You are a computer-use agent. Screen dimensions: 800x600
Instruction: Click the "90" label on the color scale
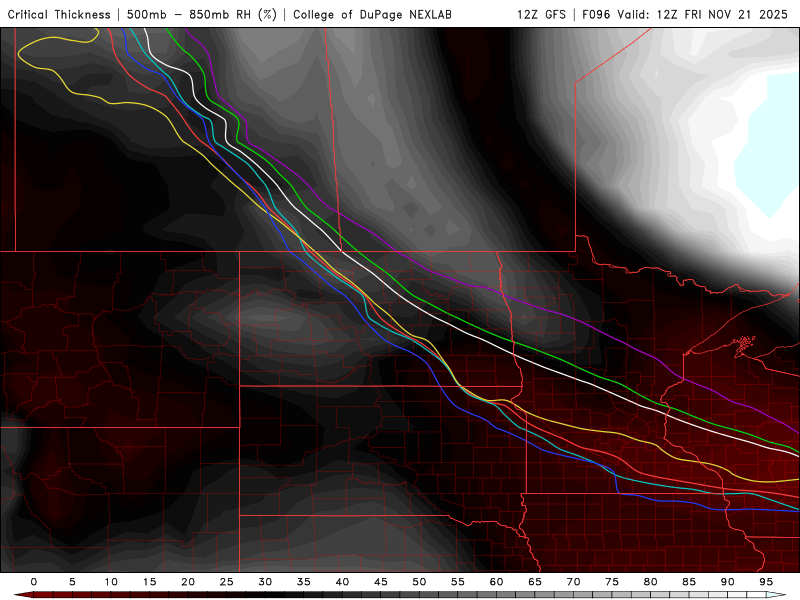[x=728, y=582]
